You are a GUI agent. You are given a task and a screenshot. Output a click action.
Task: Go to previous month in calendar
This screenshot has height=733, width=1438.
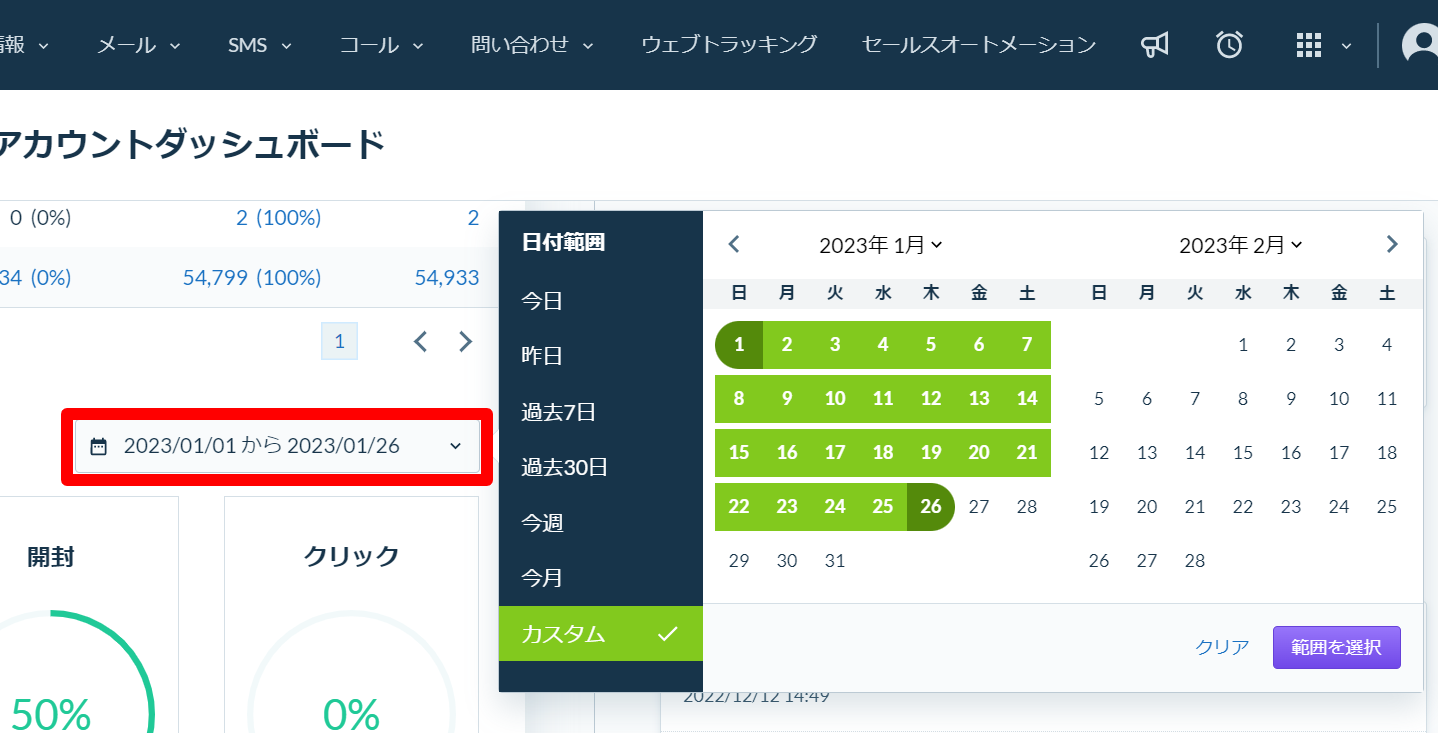click(x=734, y=244)
